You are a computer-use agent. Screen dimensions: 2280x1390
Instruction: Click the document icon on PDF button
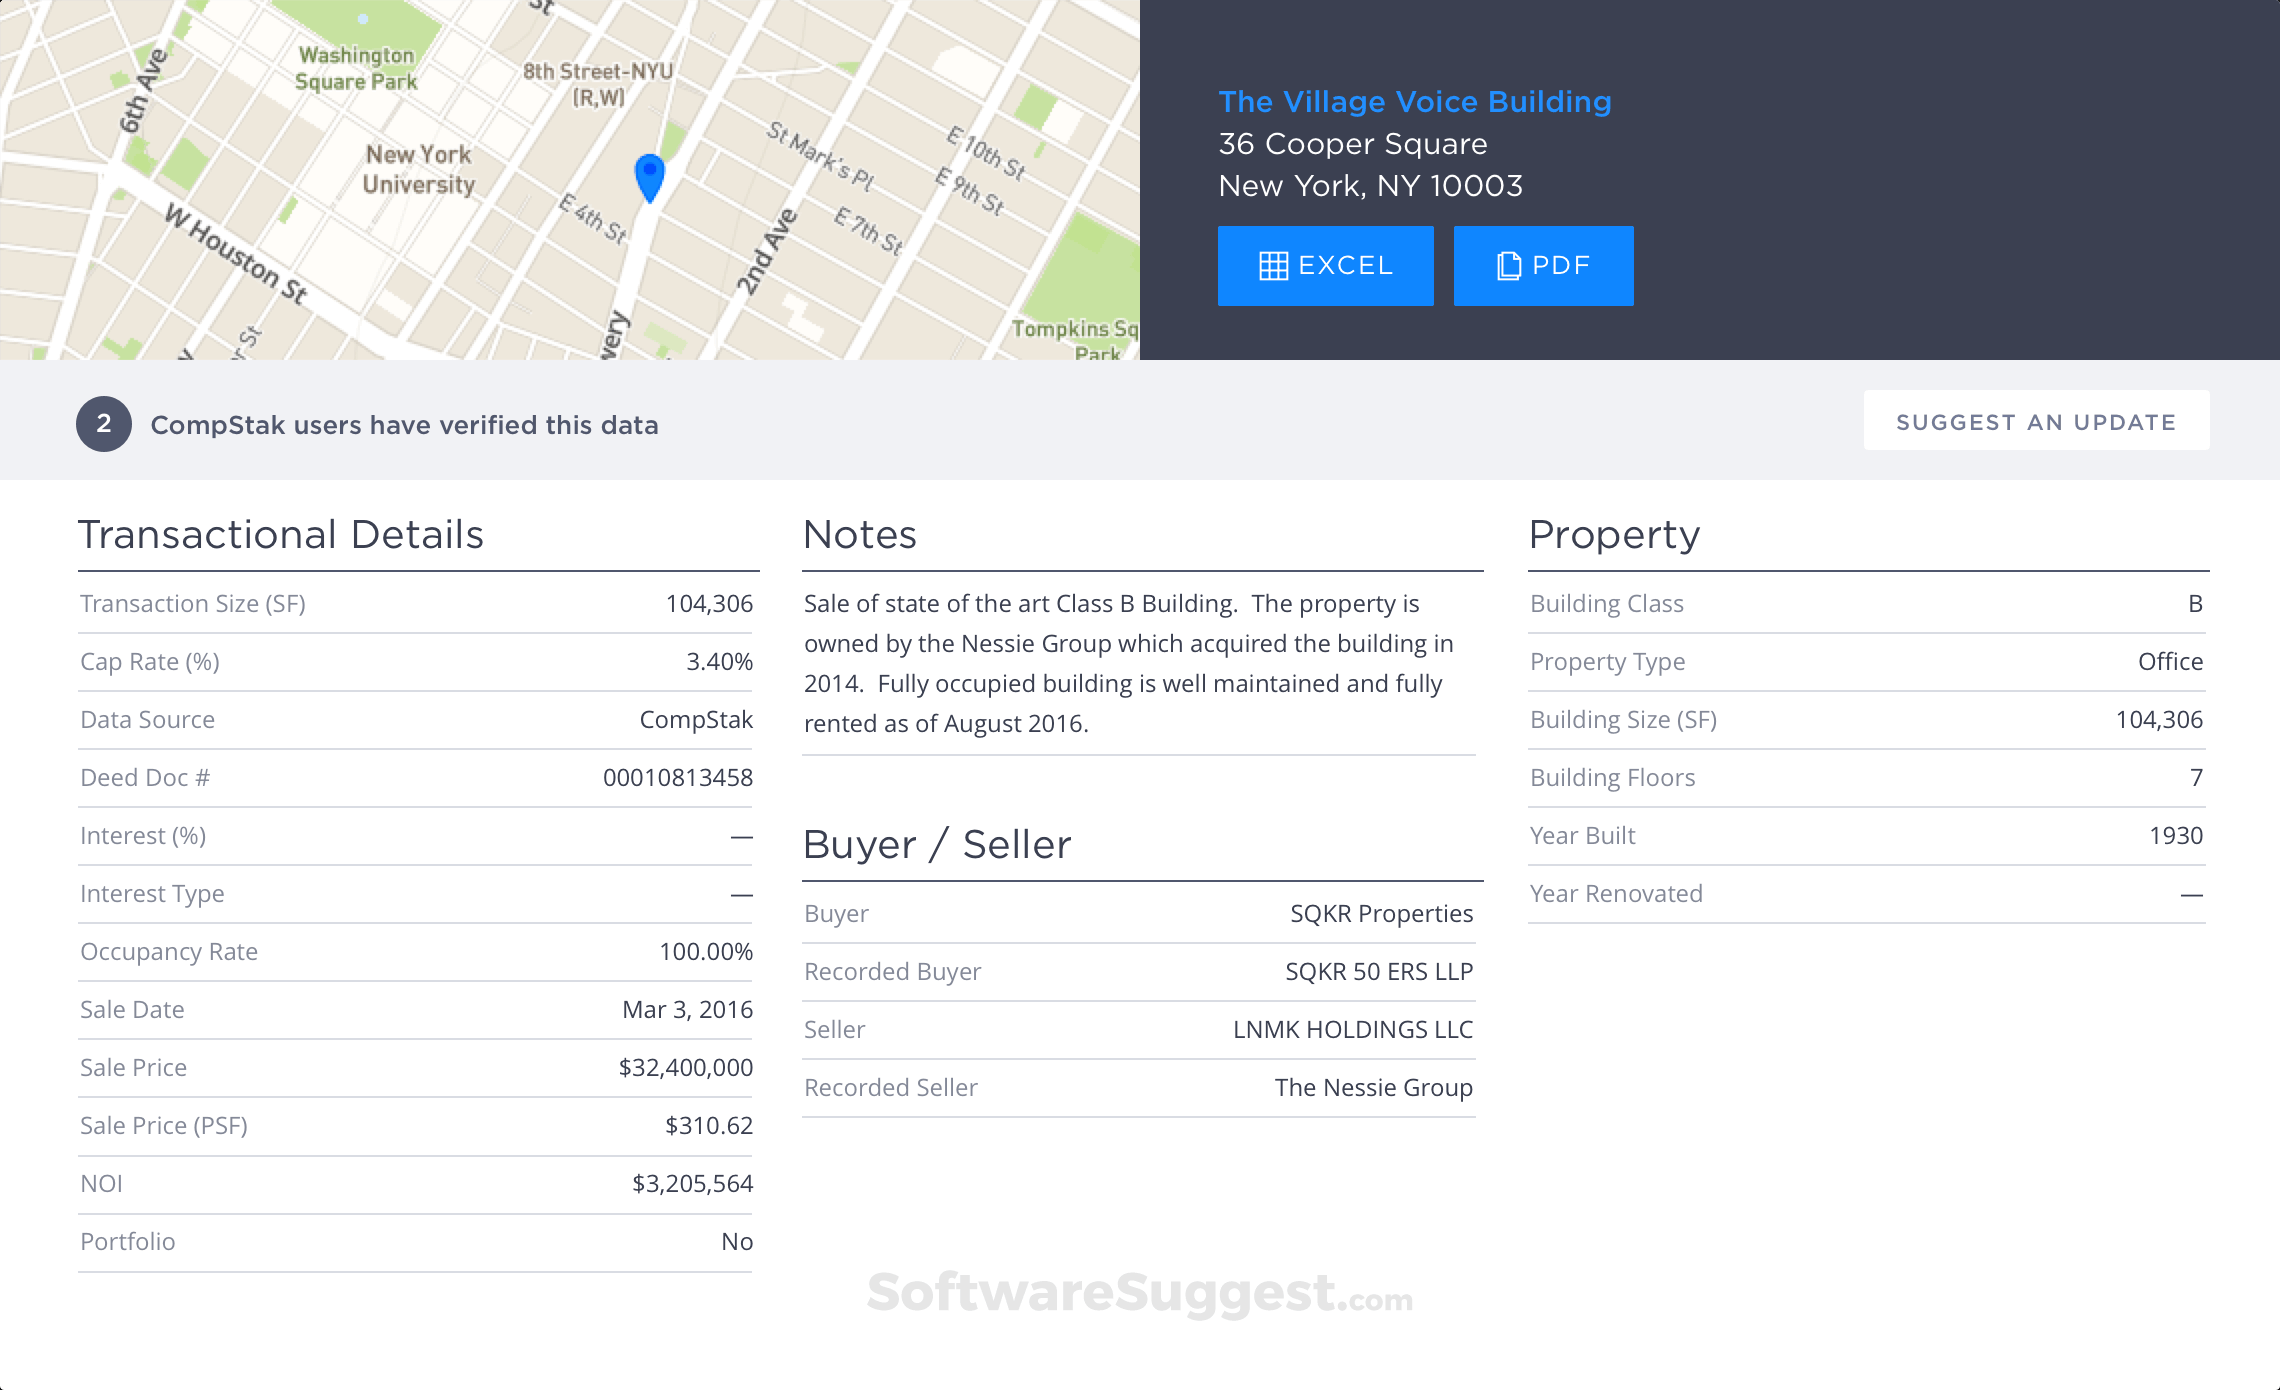(x=1507, y=265)
